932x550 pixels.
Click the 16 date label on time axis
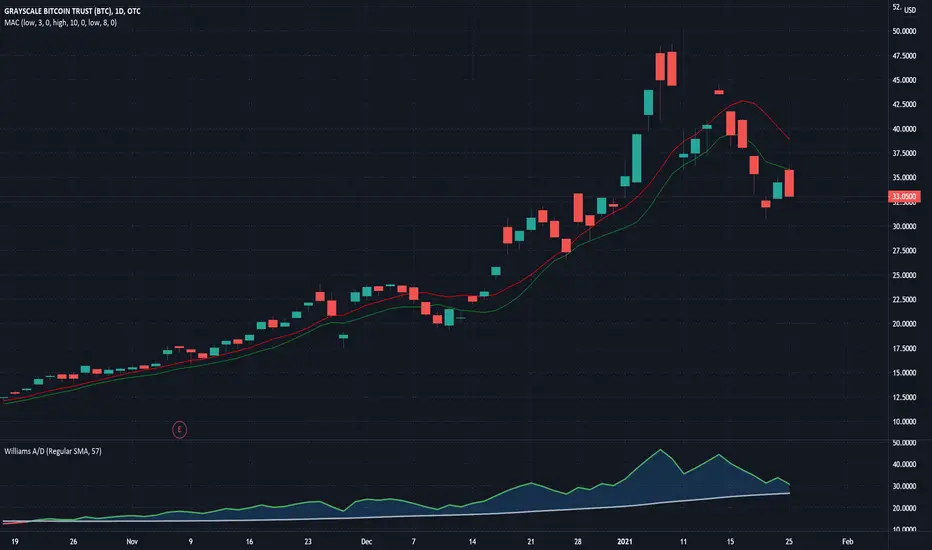[249, 541]
